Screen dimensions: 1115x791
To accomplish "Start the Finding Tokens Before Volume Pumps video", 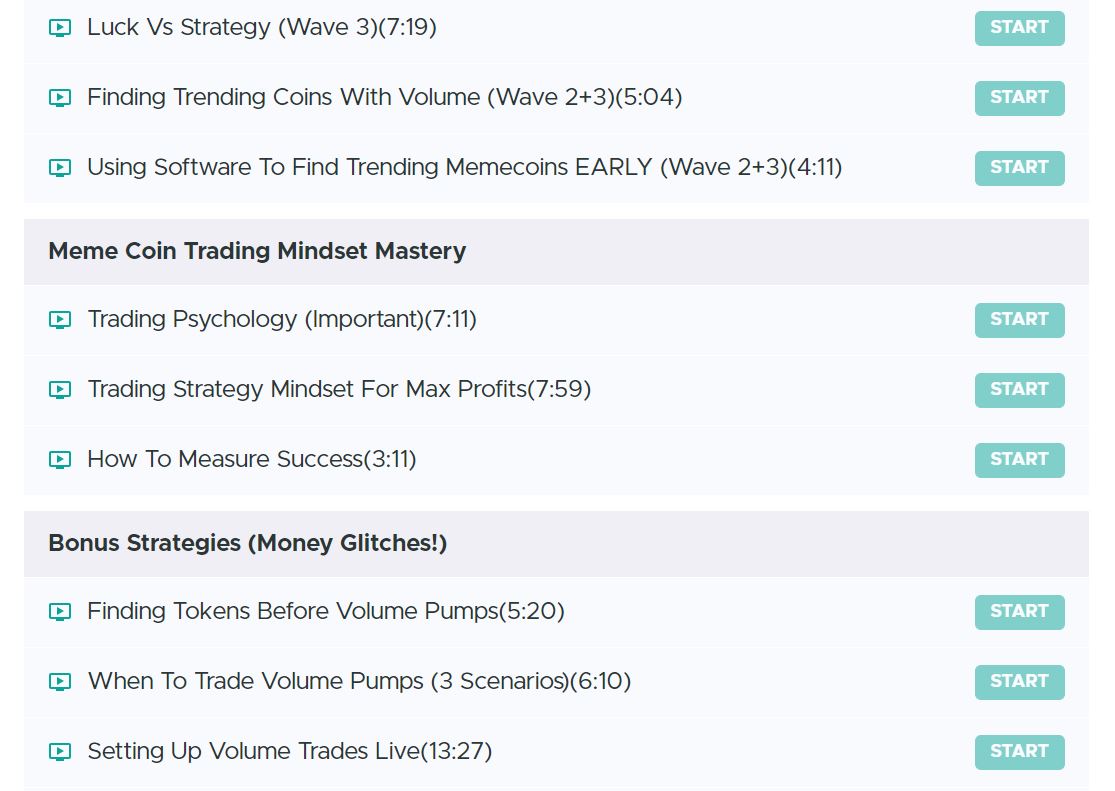I will [1019, 612].
